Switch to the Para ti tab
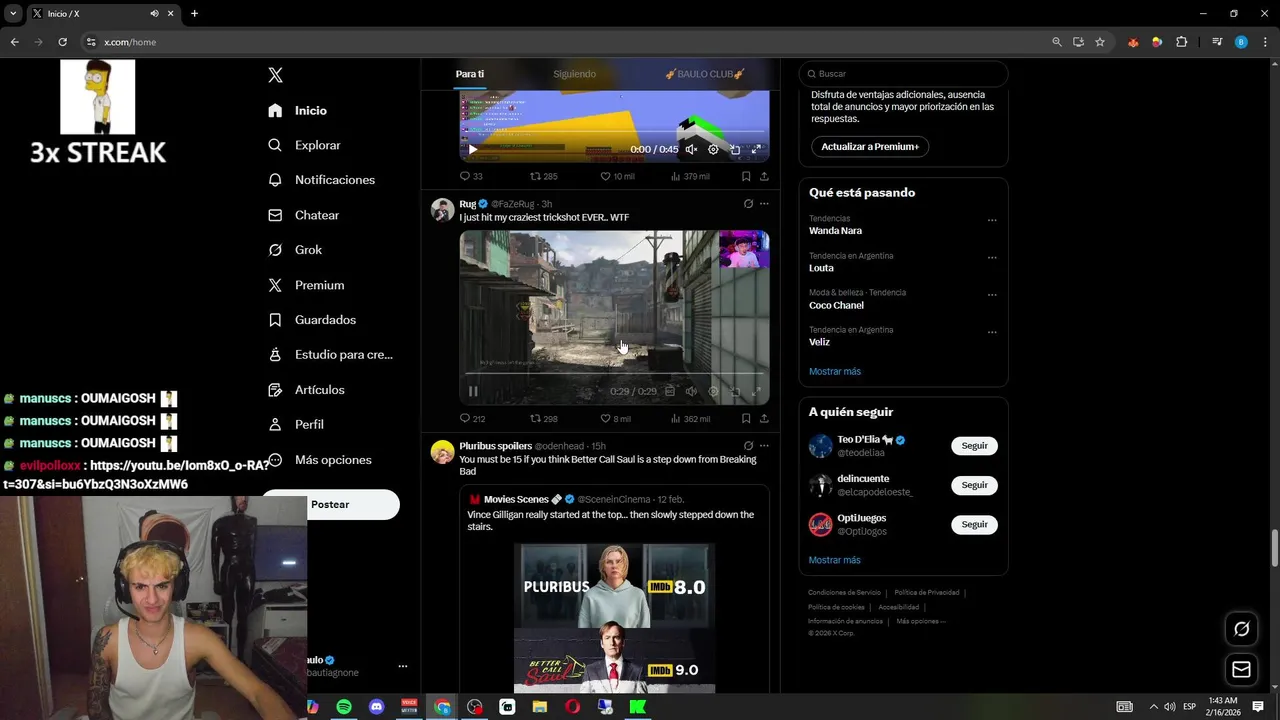The width and height of the screenshot is (1280, 720). (x=470, y=74)
